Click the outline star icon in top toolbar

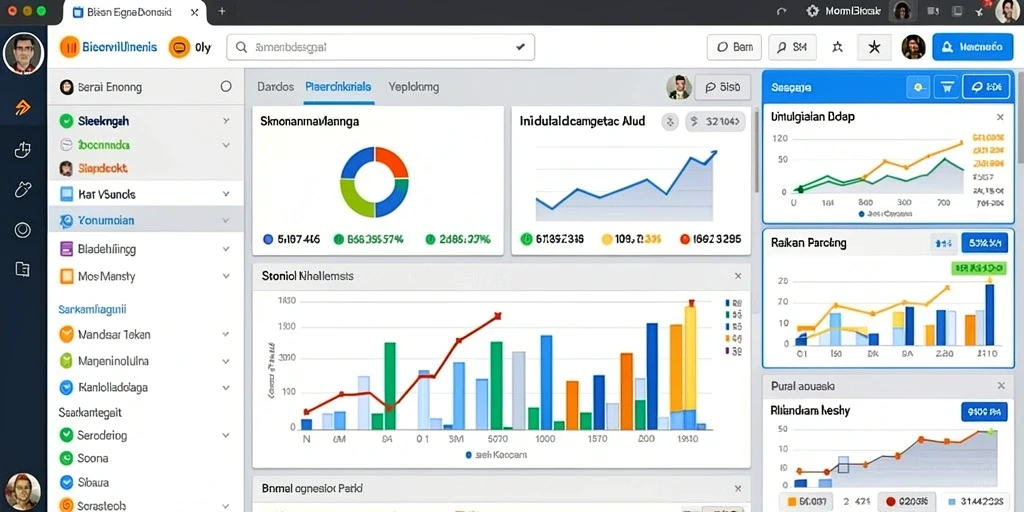pyautogui.click(x=838, y=47)
